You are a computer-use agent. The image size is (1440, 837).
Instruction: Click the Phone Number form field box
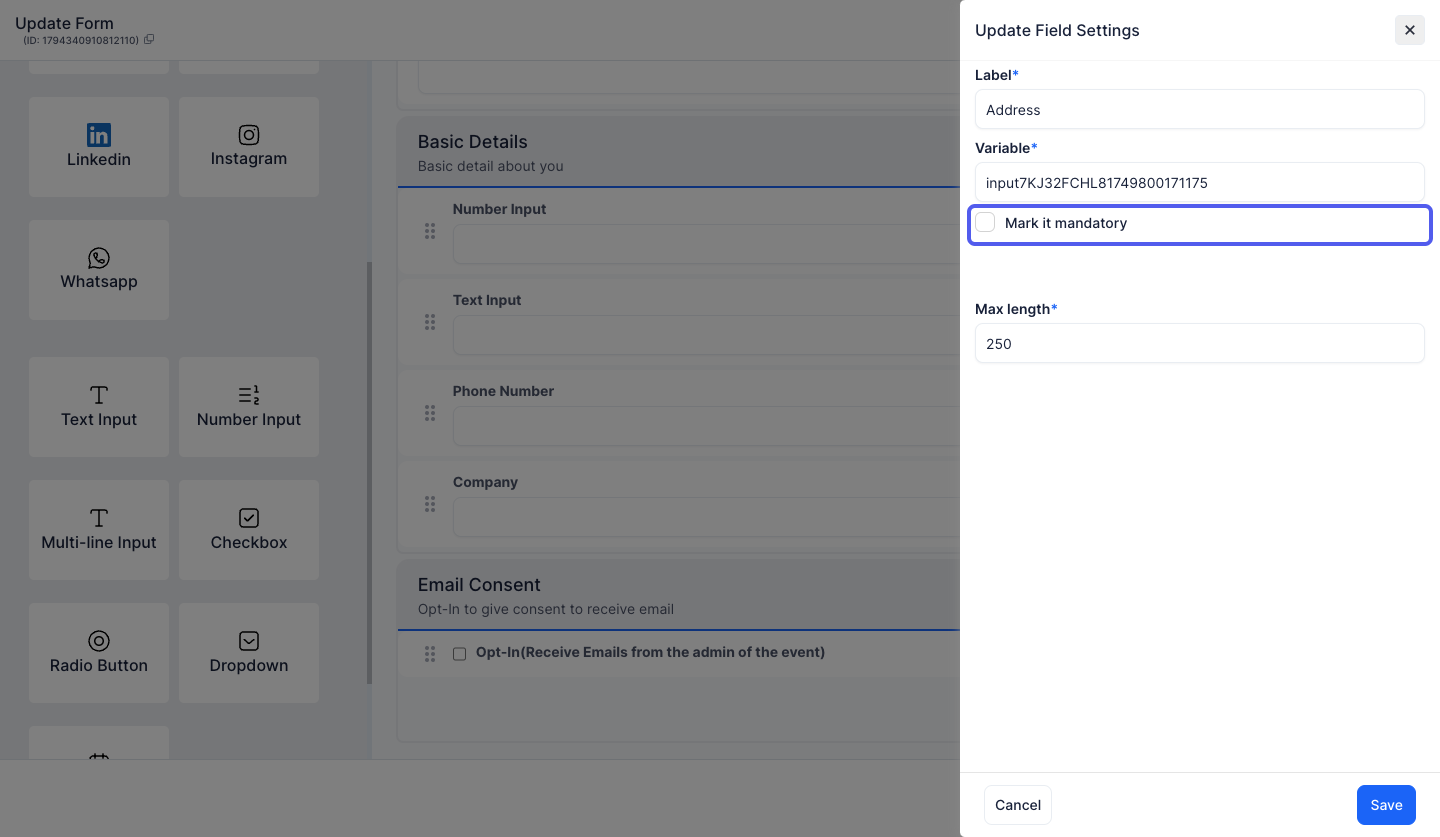(706, 426)
